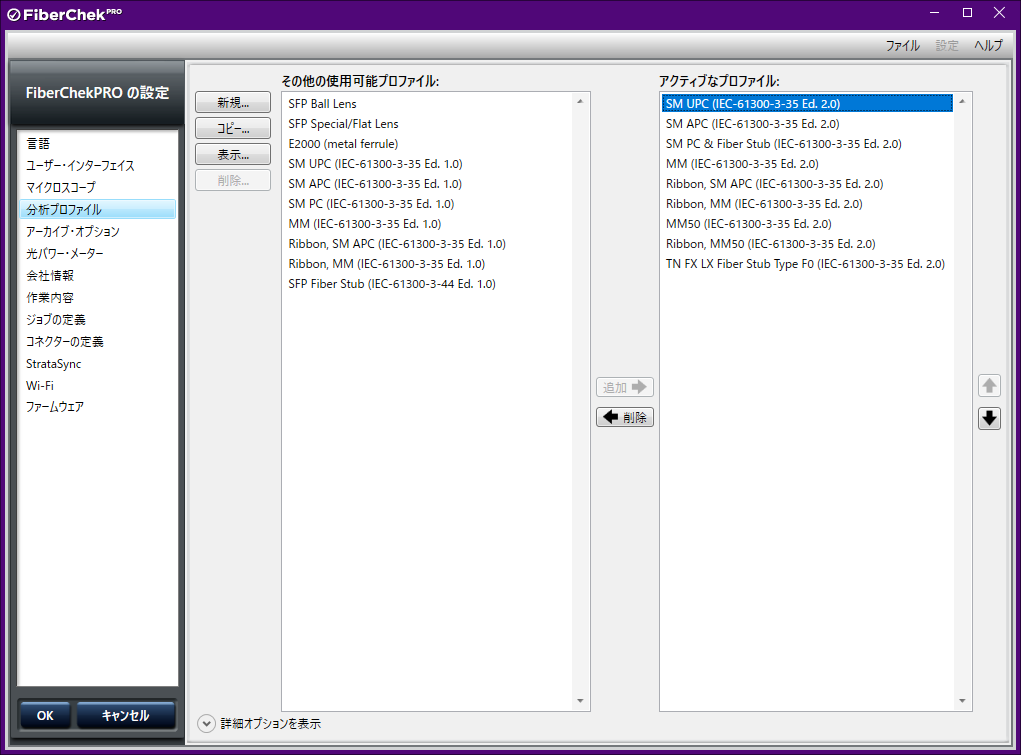This screenshot has width=1021, height=755.
Task: Select 分析プロファイル settings category
Action: [x=98, y=209]
